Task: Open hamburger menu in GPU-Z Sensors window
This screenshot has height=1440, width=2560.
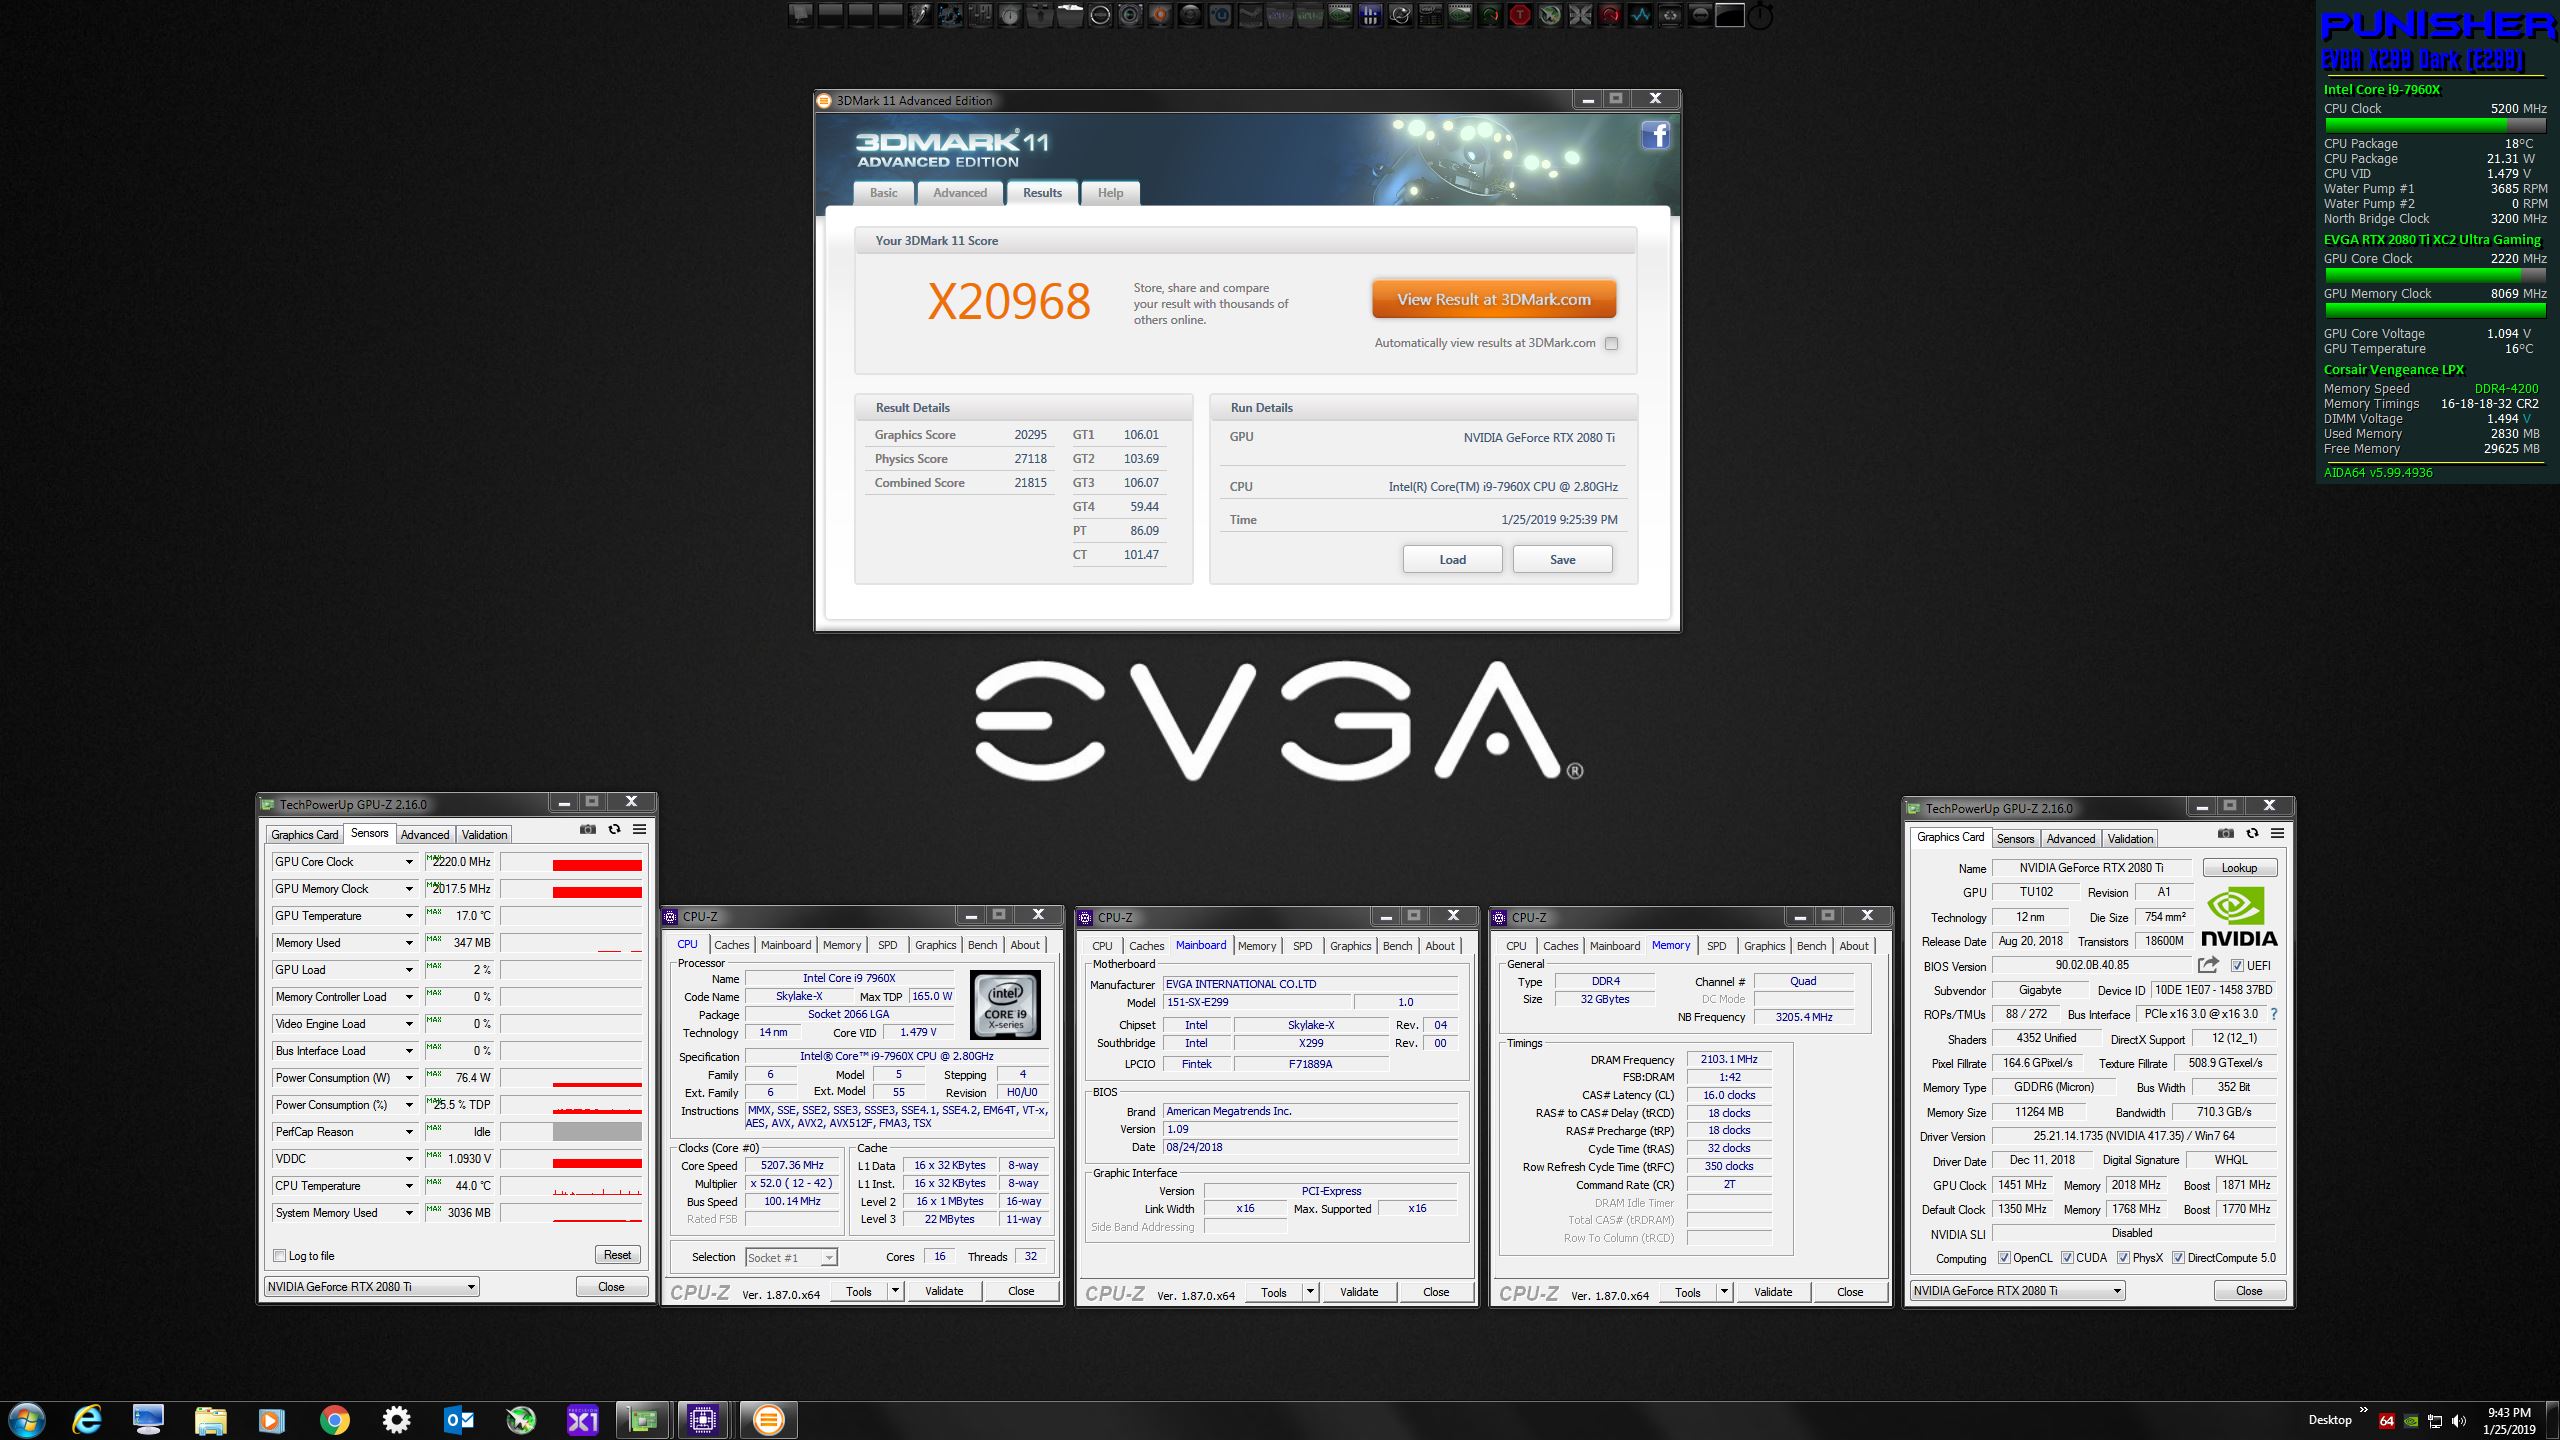Action: (x=640, y=829)
